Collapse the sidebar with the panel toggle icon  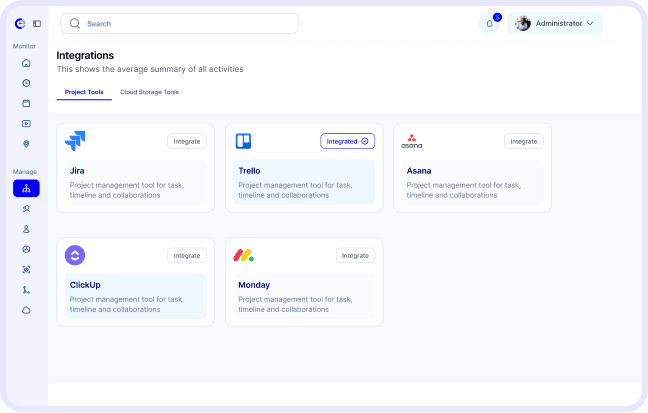(37, 23)
